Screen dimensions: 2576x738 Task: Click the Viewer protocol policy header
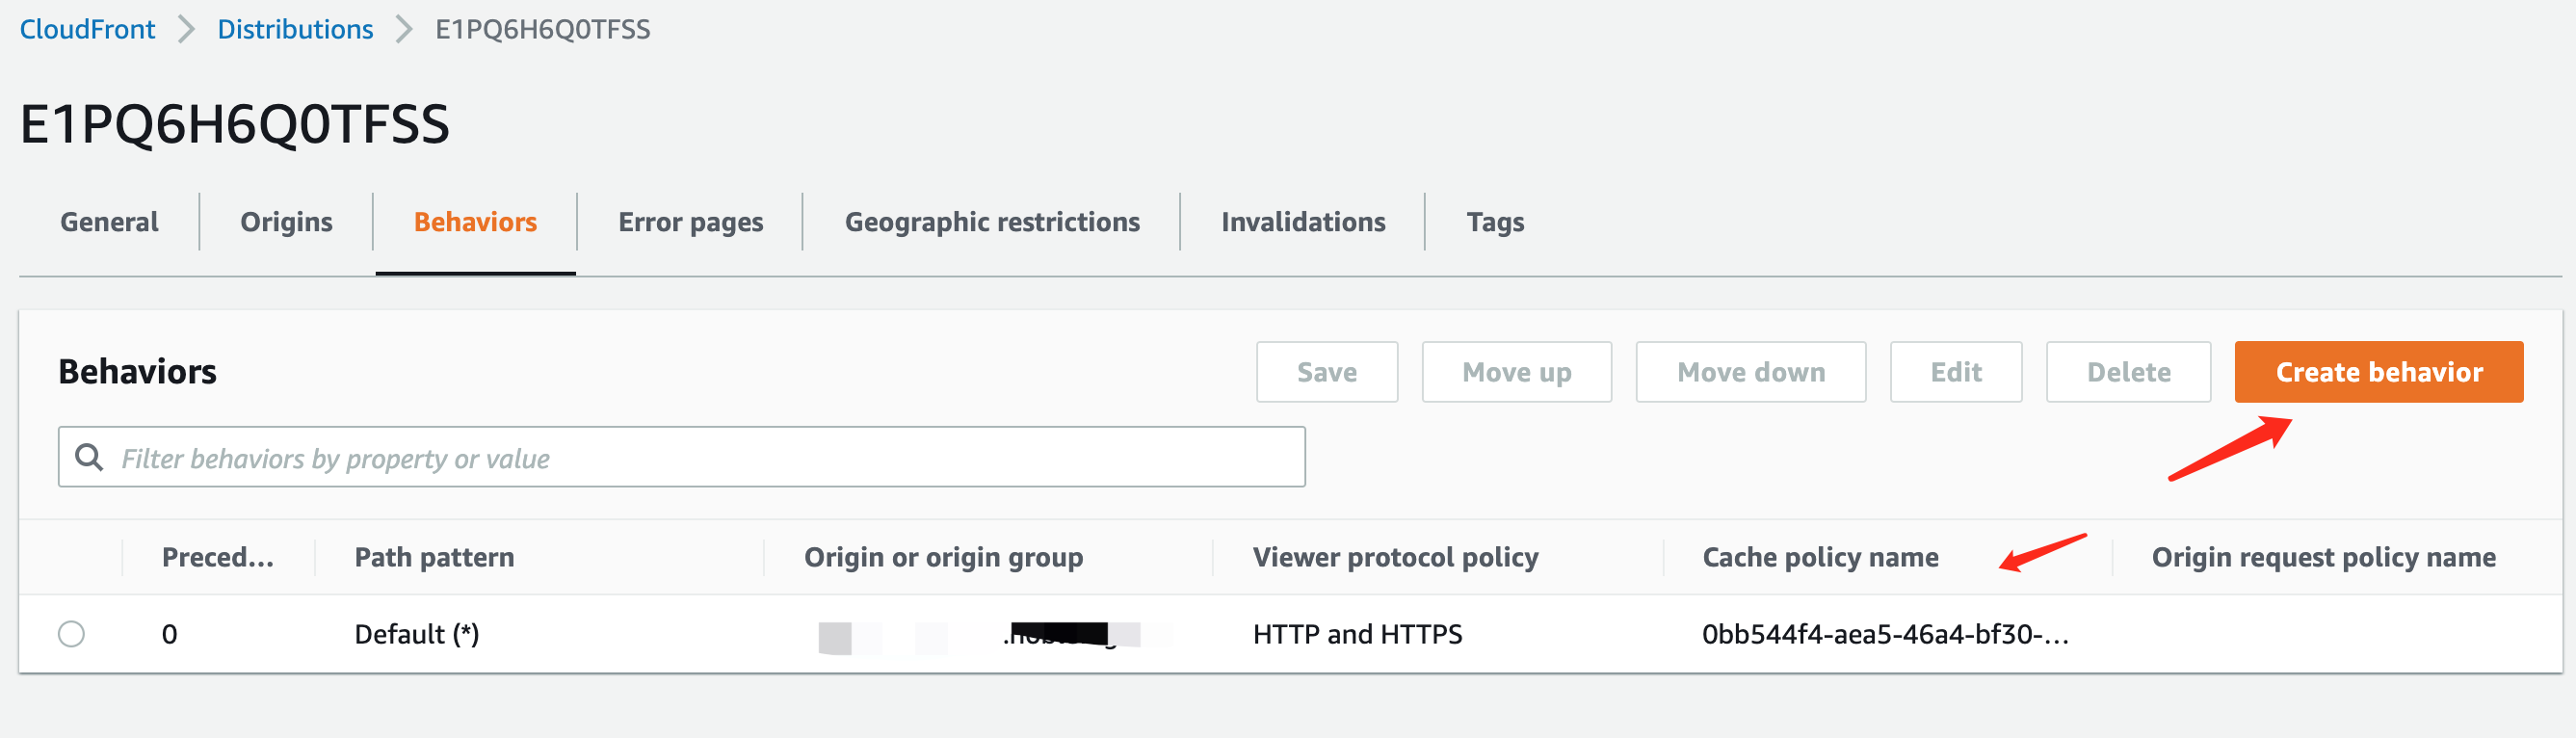point(1395,557)
